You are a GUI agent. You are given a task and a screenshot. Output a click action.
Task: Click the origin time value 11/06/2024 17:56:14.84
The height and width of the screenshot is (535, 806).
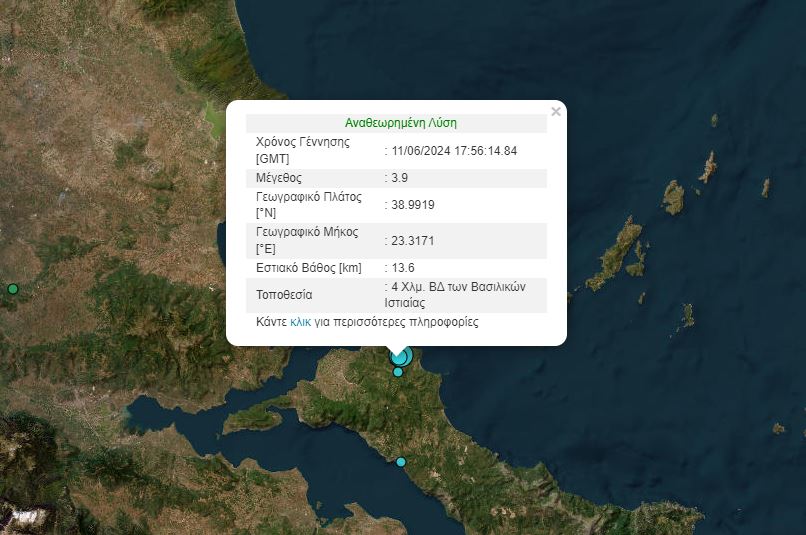pyautogui.click(x=454, y=150)
